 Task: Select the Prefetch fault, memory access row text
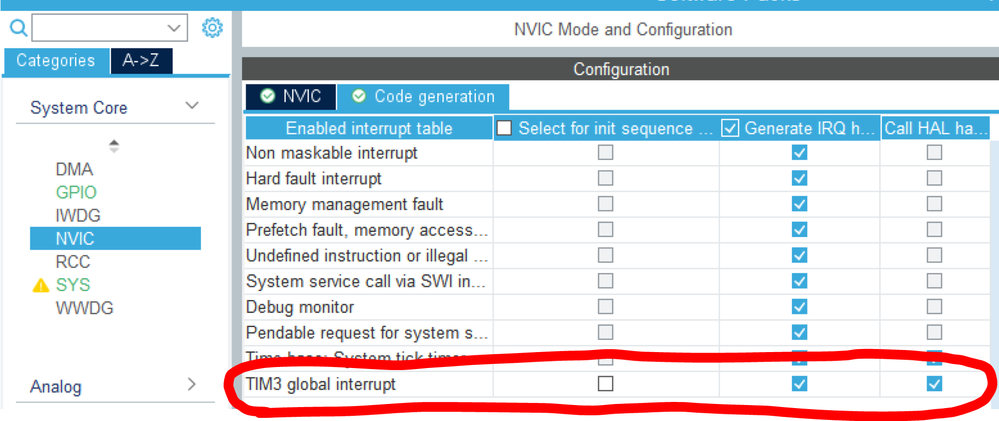tap(368, 229)
